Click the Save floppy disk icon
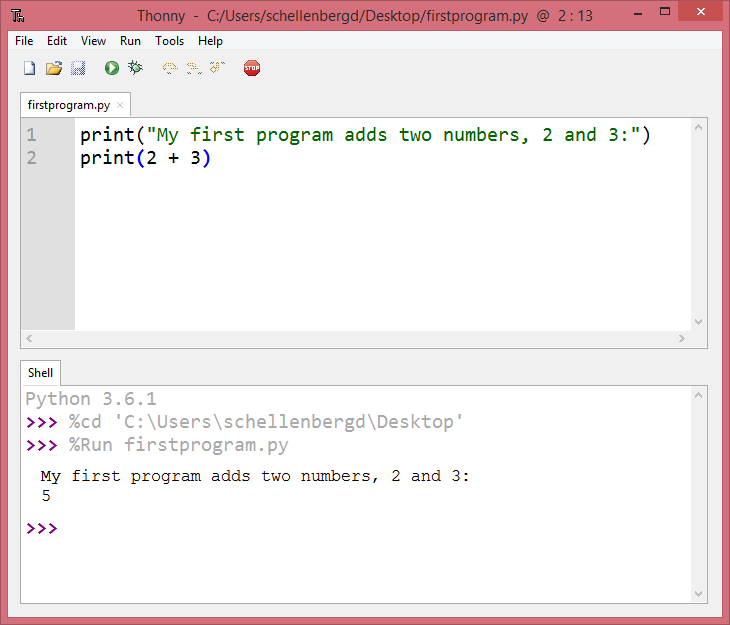Viewport: 730px width, 625px height. [78, 68]
